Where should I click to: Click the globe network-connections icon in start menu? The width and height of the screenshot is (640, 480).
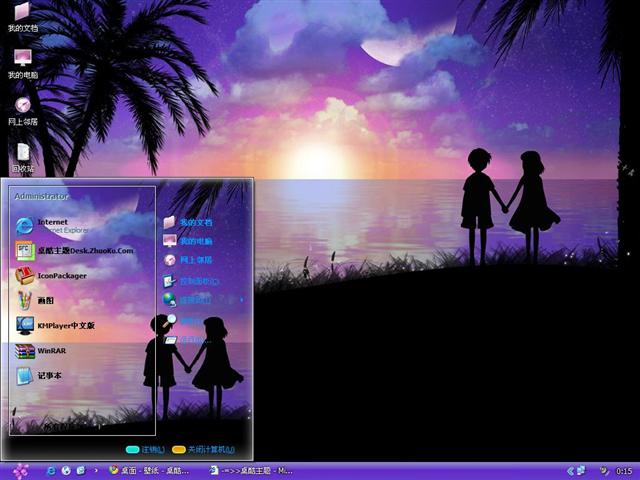pos(169,300)
